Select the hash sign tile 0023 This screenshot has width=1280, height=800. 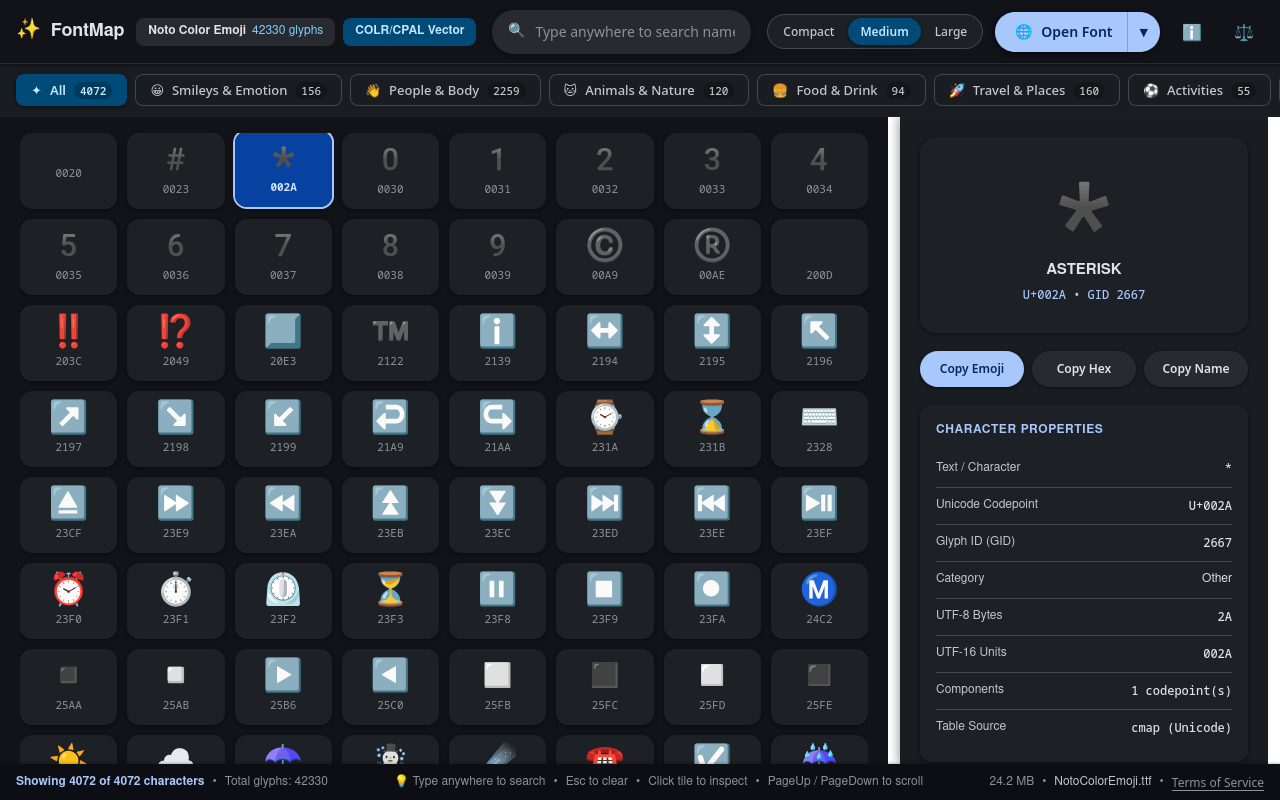click(176, 171)
